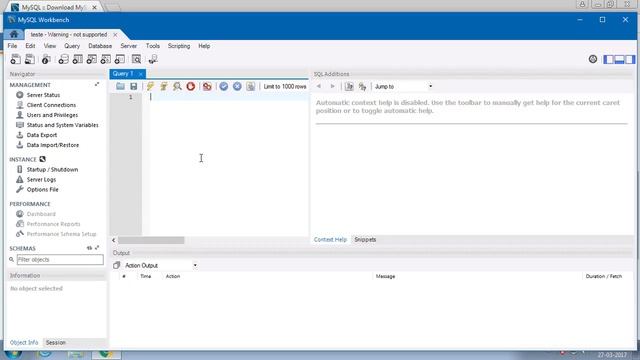Toggle auto-commit mode icon

pyautogui.click(x=251, y=86)
